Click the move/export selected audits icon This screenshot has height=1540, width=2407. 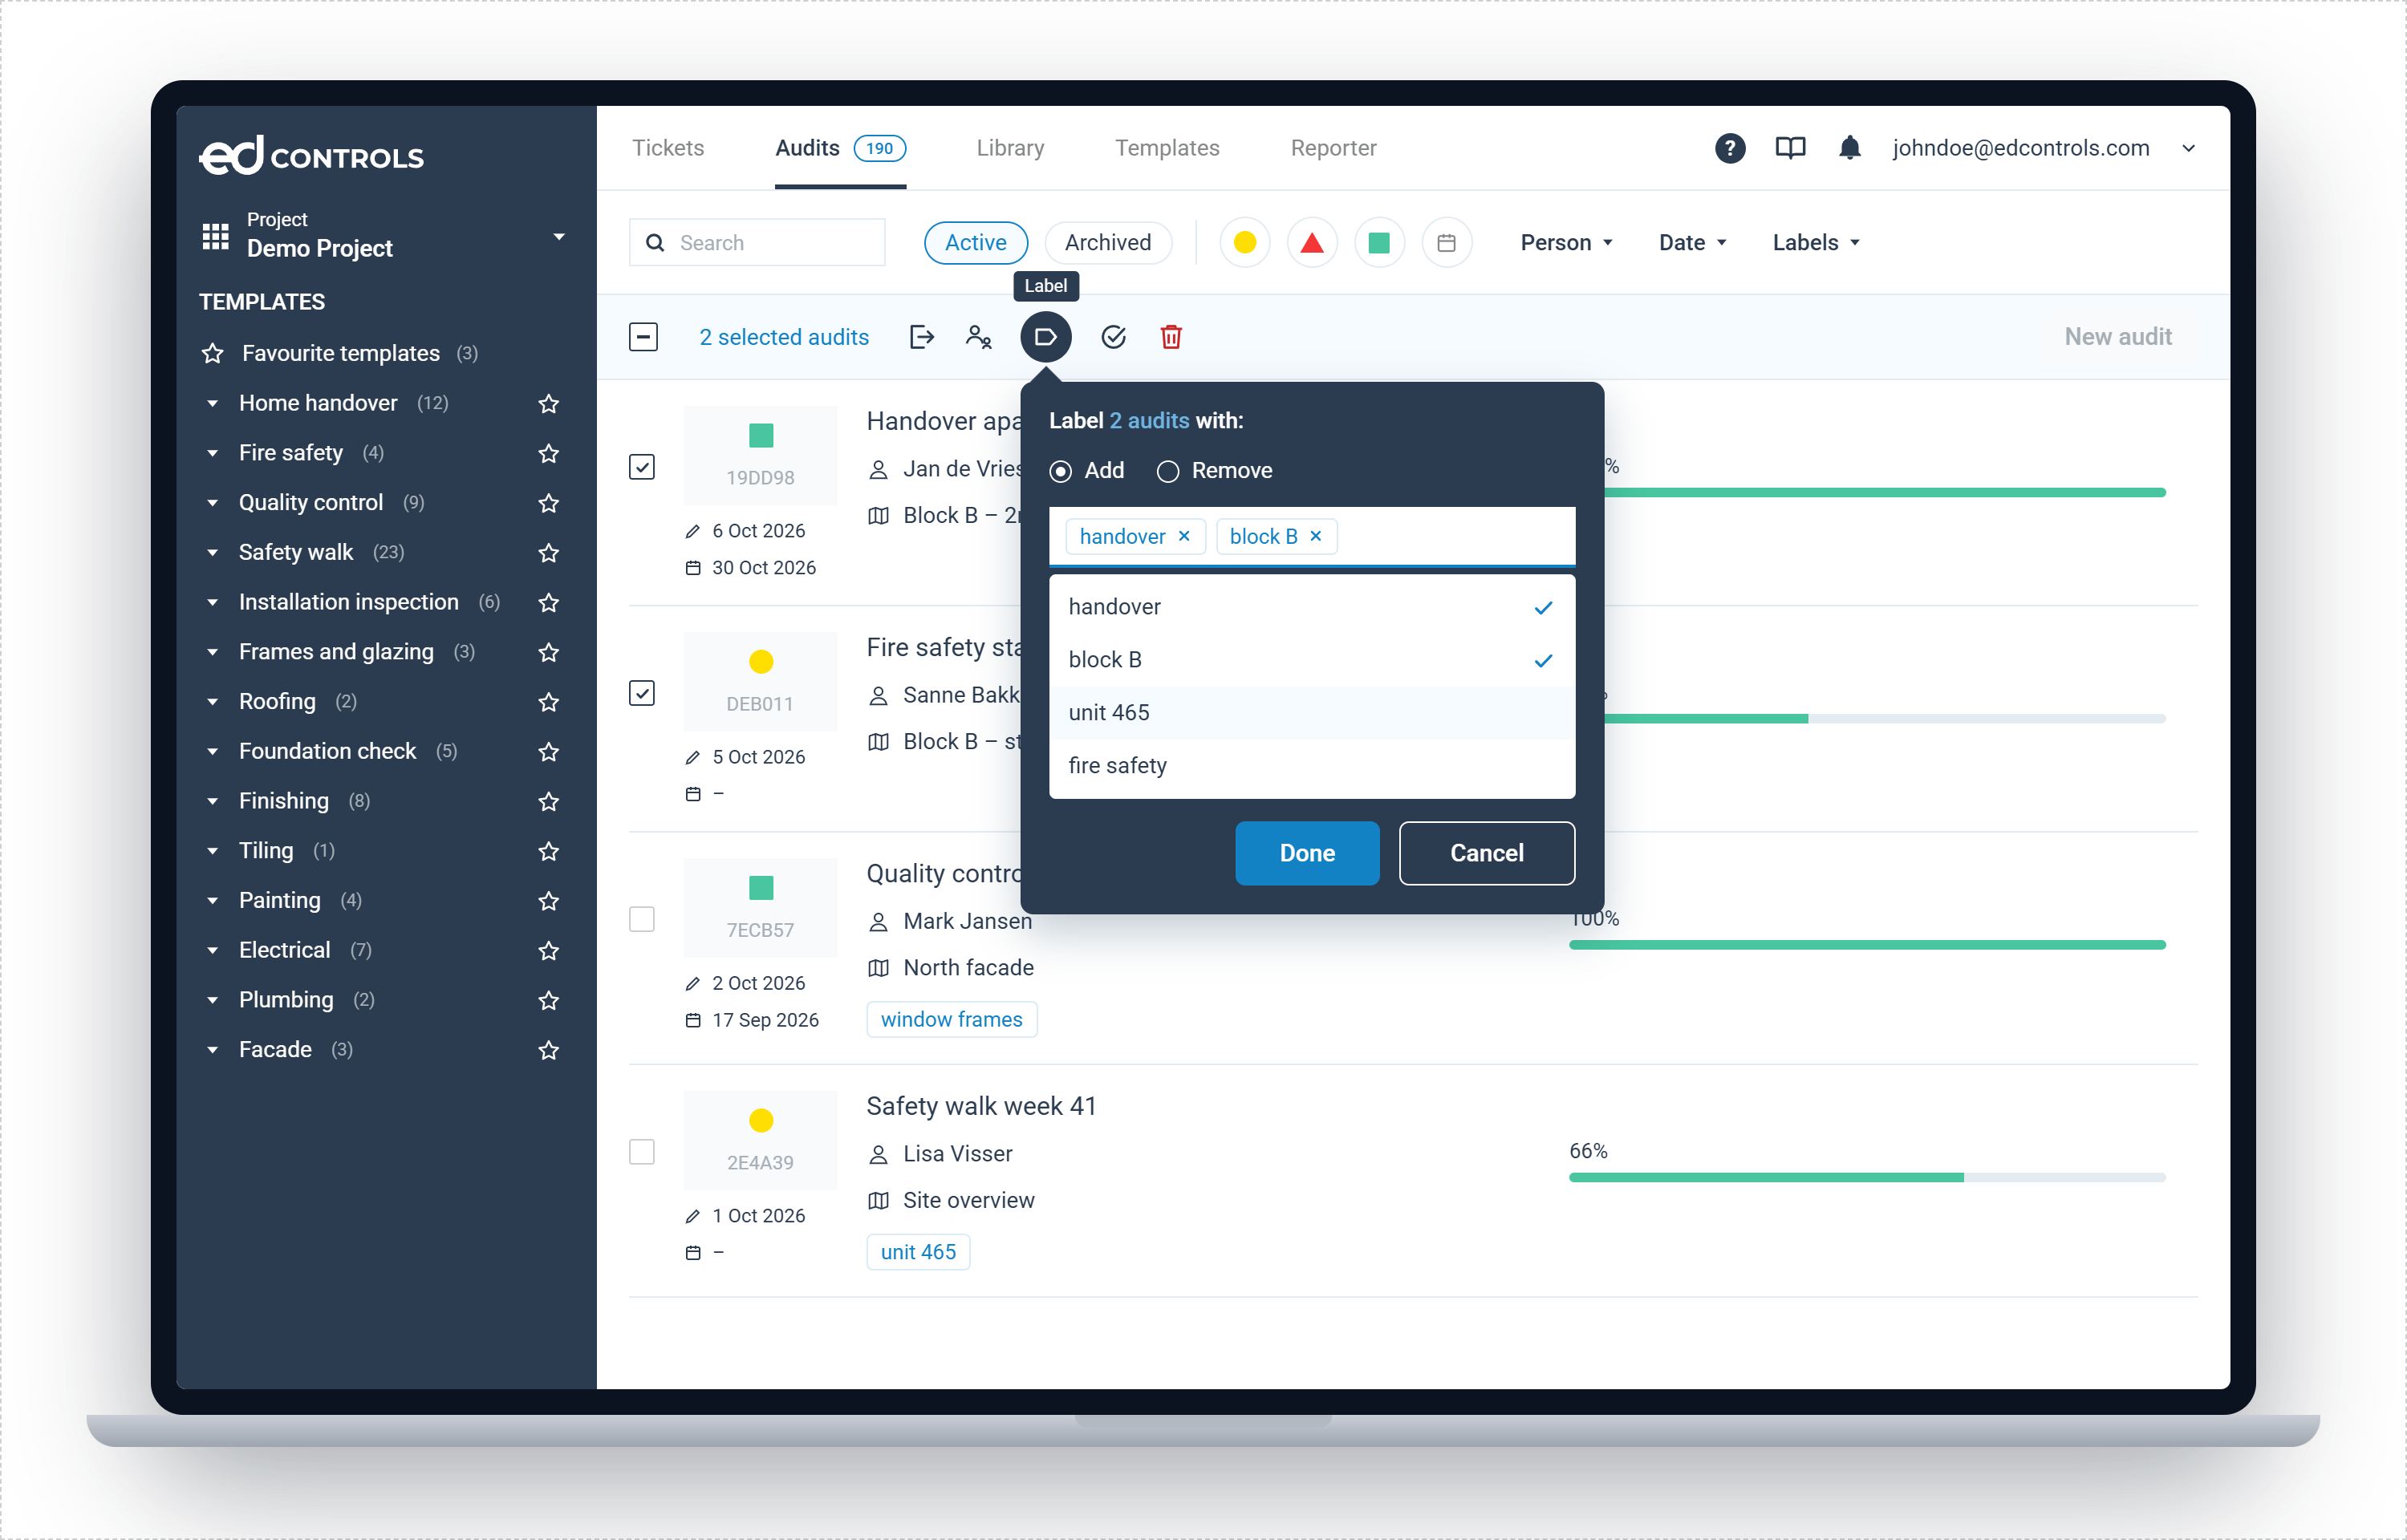922,337
